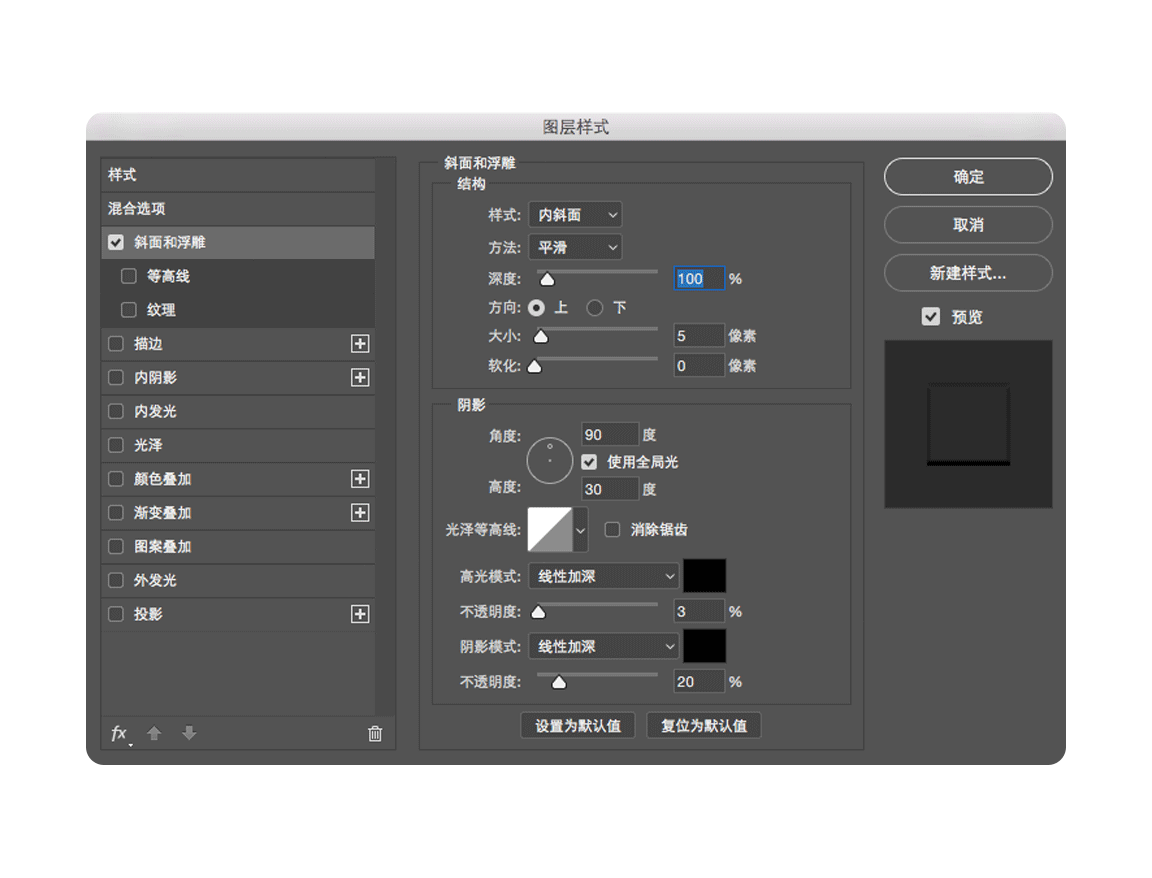Select 样式 in the left list

238,175
